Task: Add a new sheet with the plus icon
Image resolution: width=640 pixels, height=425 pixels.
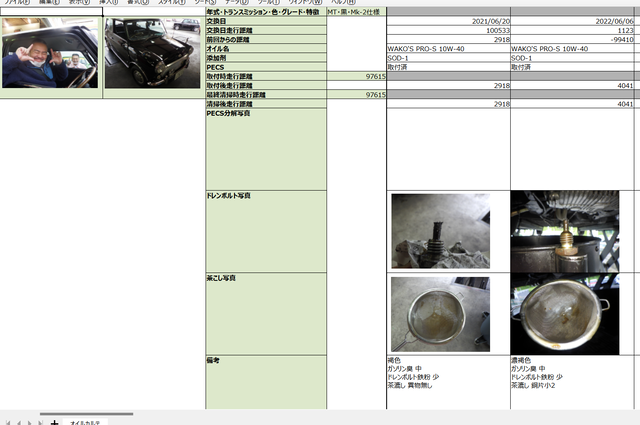Action: [x=54, y=423]
